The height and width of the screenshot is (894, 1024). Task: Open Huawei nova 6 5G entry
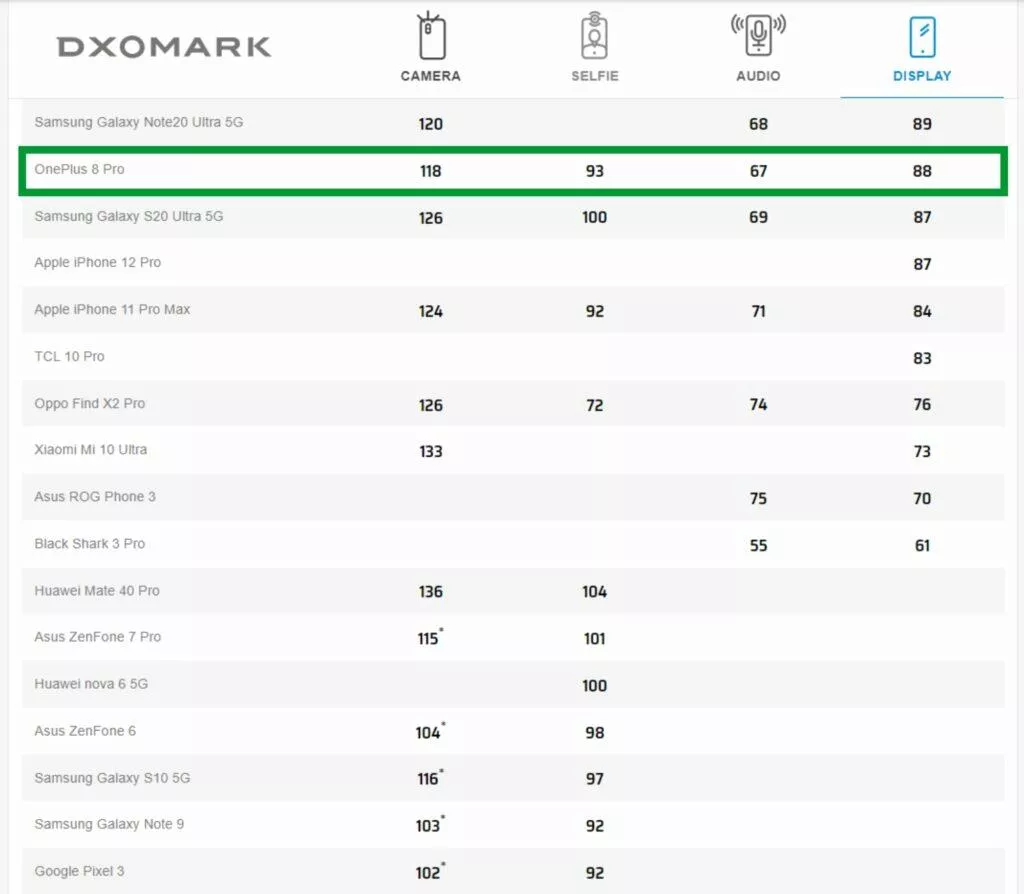click(x=91, y=684)
